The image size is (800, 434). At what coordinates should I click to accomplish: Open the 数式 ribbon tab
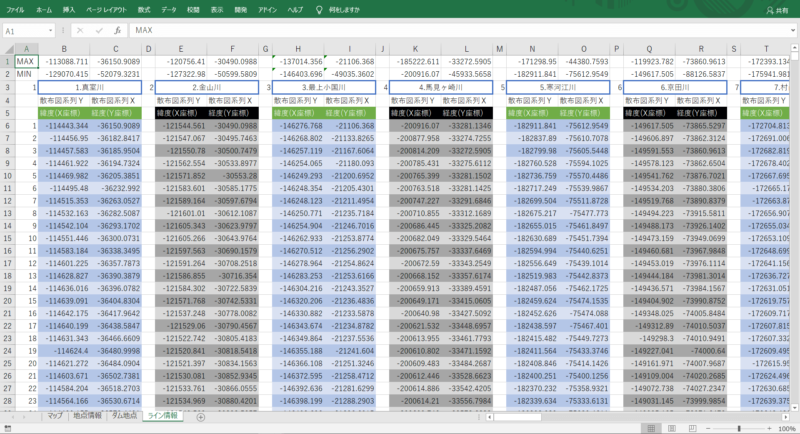tap(144, 8)
